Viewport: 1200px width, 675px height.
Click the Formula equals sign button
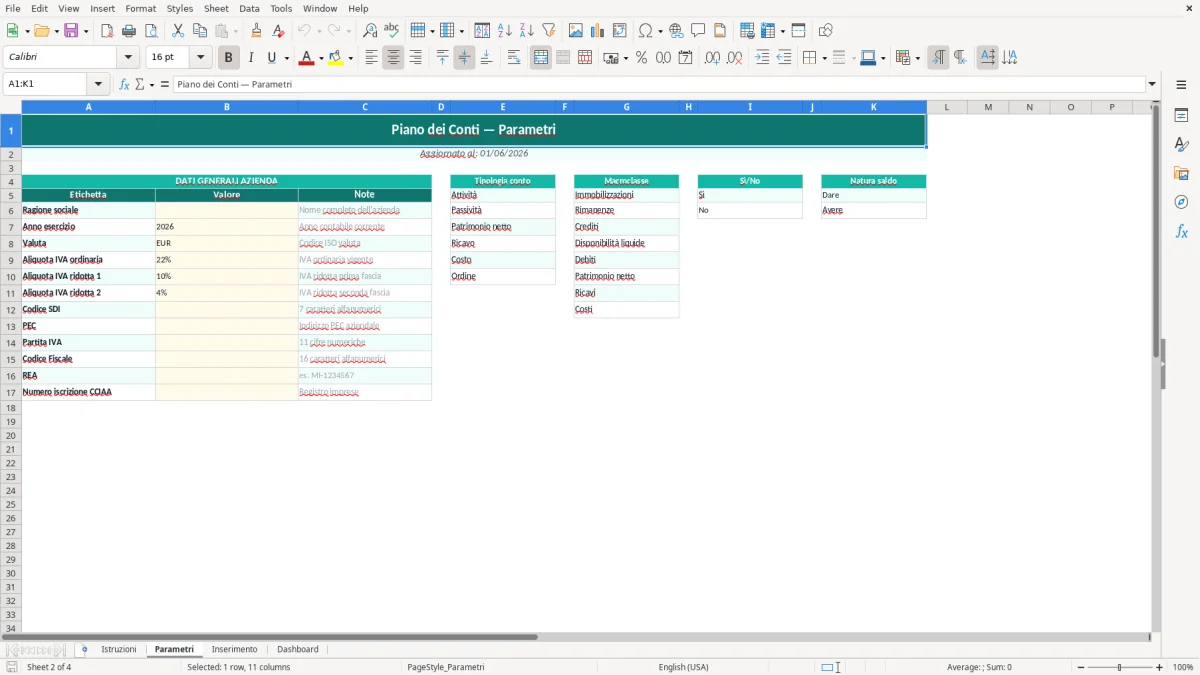click(165, 84)
